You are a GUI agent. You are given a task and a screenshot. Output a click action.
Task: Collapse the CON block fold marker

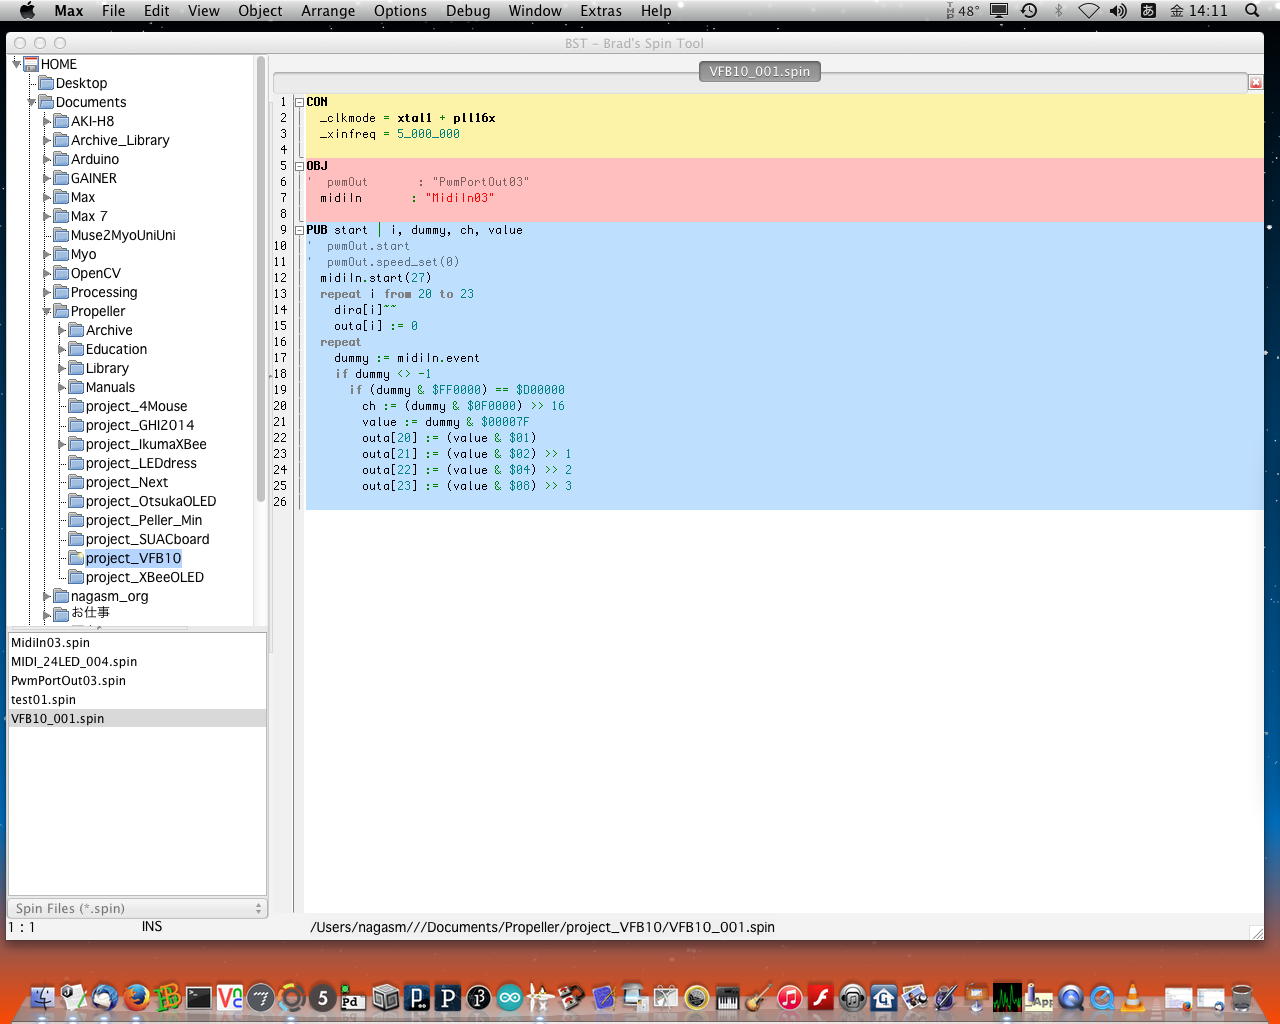[299, 102]
